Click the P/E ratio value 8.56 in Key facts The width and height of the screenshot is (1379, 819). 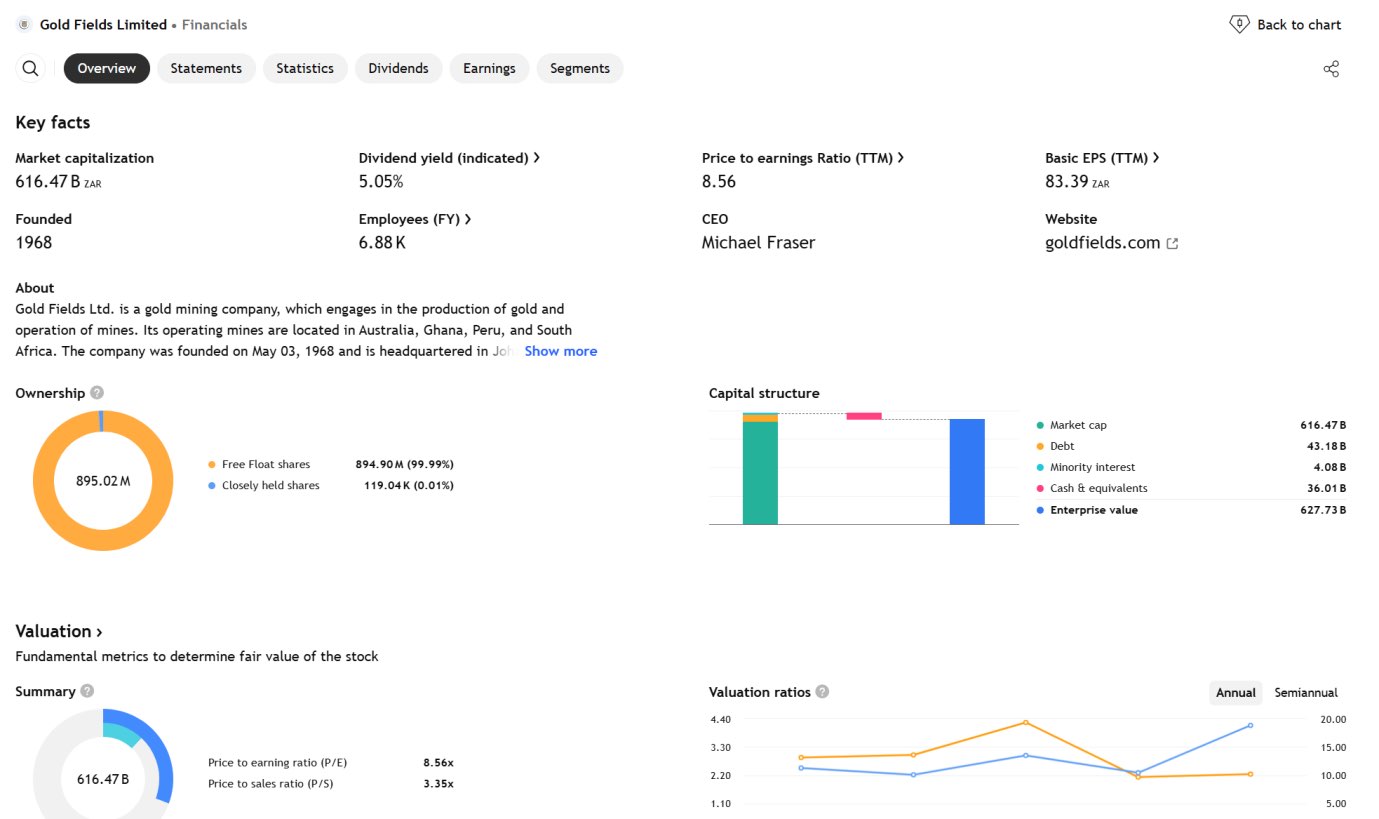[719, 182]
